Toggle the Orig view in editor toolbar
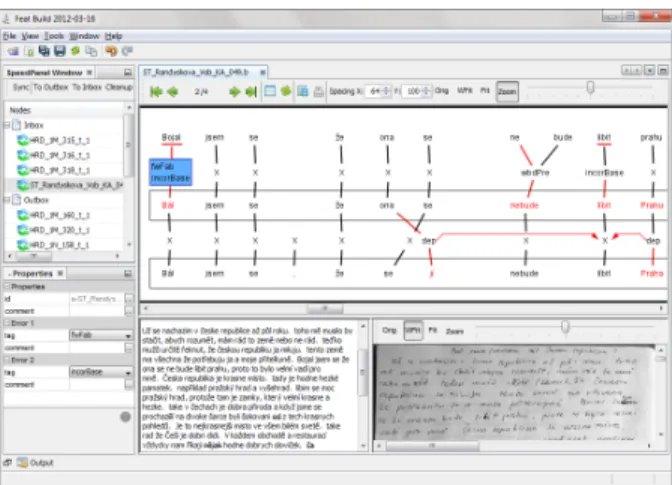 pyautogui.click(x=442, y=91)
